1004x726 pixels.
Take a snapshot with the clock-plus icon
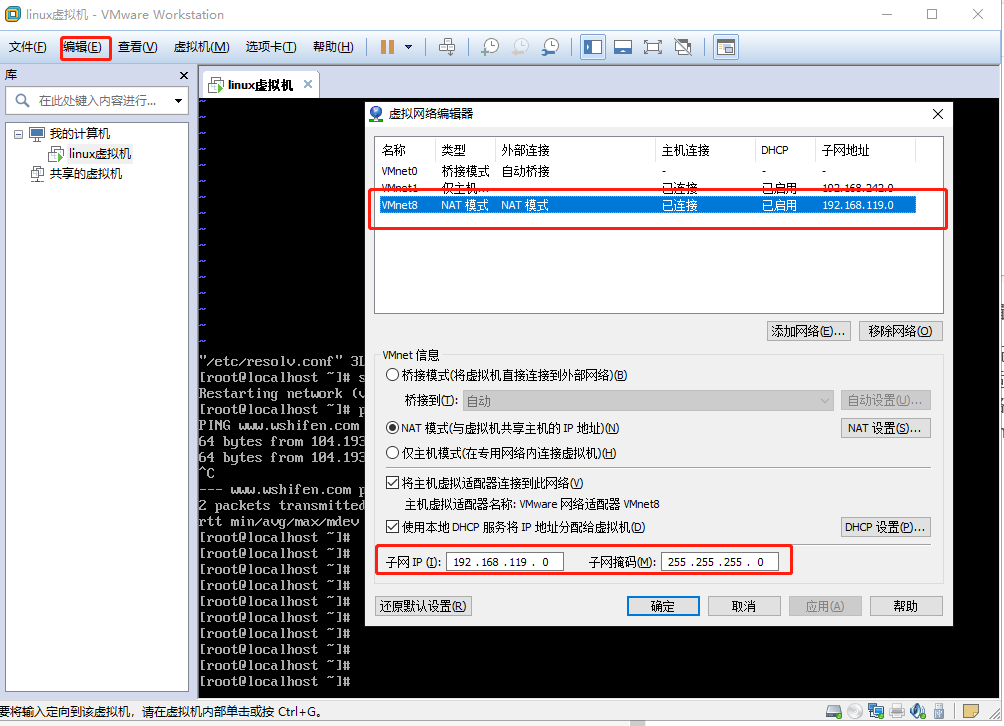[x=490, y=47]
